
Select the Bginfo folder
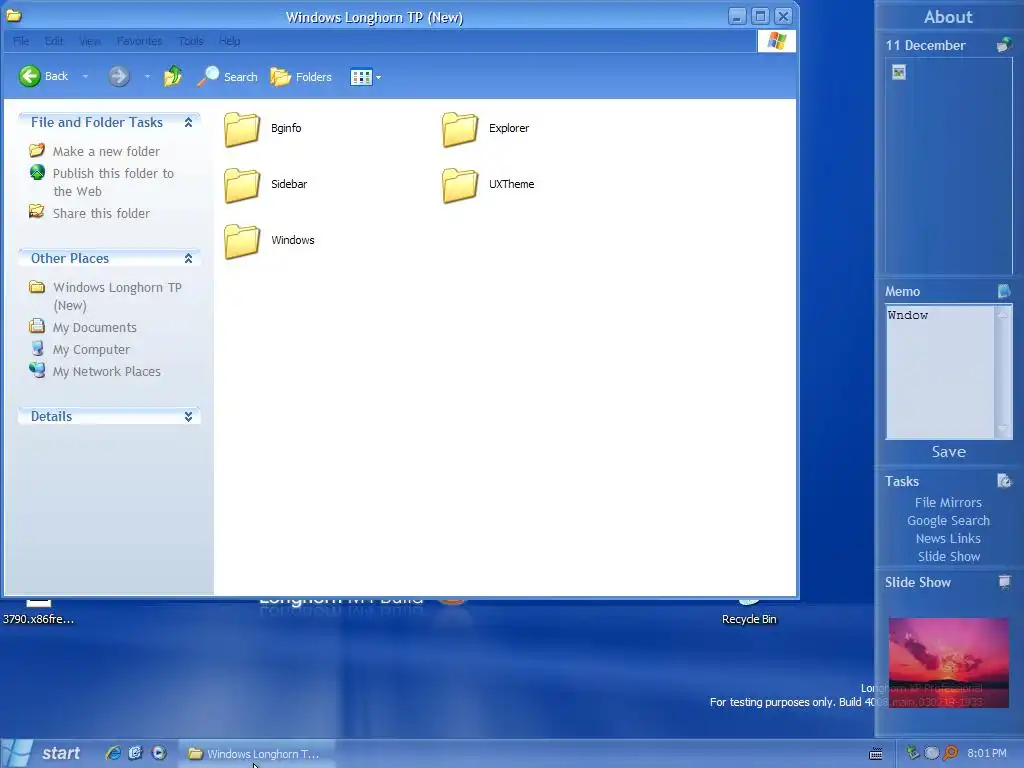(x=263, y=129)
